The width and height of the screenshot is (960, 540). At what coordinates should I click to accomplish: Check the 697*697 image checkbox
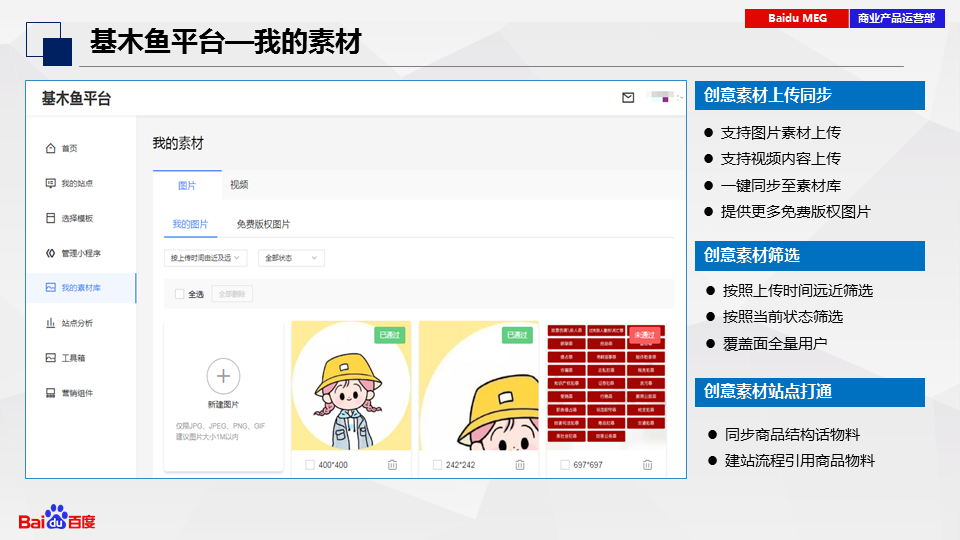(x=564, y=465)
